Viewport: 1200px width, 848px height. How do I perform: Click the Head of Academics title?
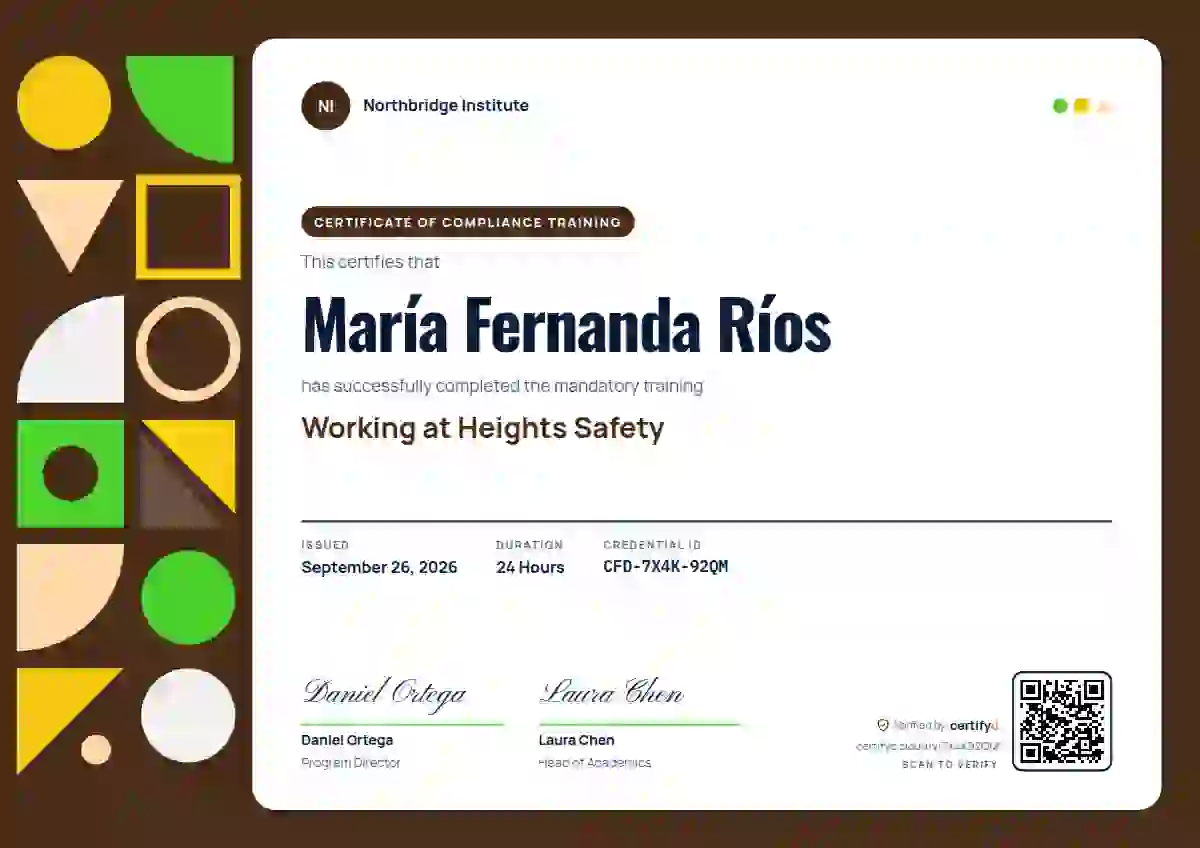point(595,762)
